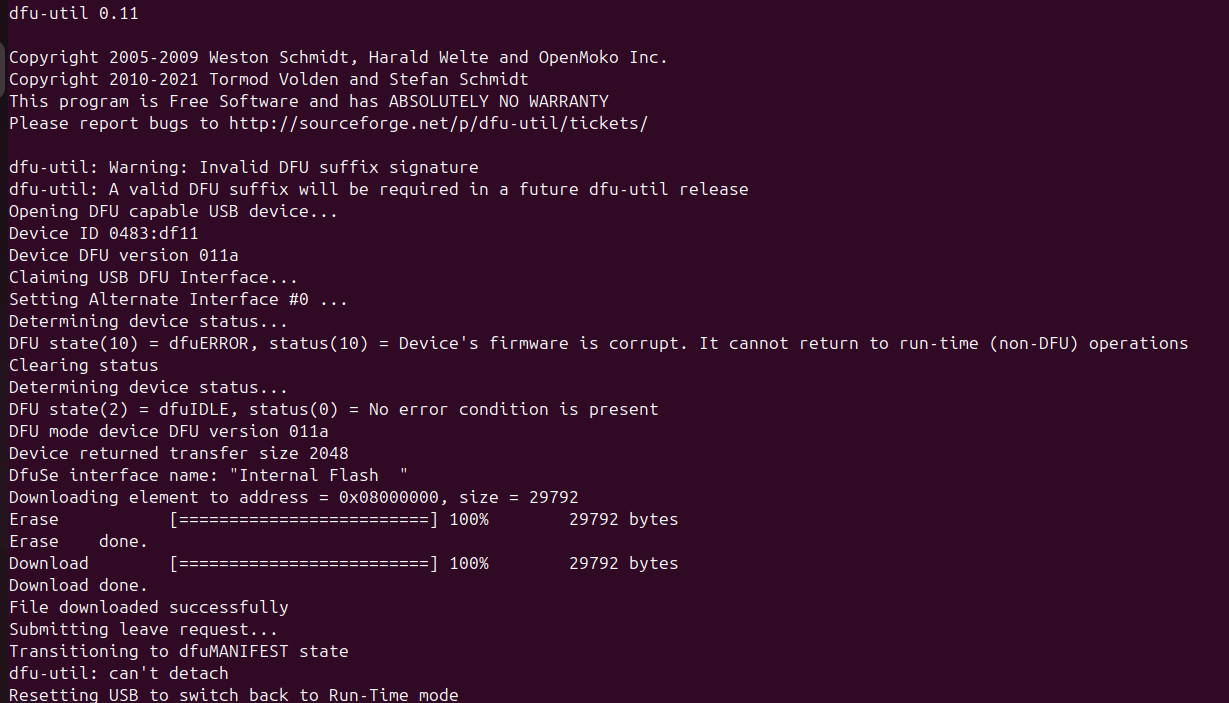
Task: Click the Device ID 0483:df11 text
Action: point(103,233)
